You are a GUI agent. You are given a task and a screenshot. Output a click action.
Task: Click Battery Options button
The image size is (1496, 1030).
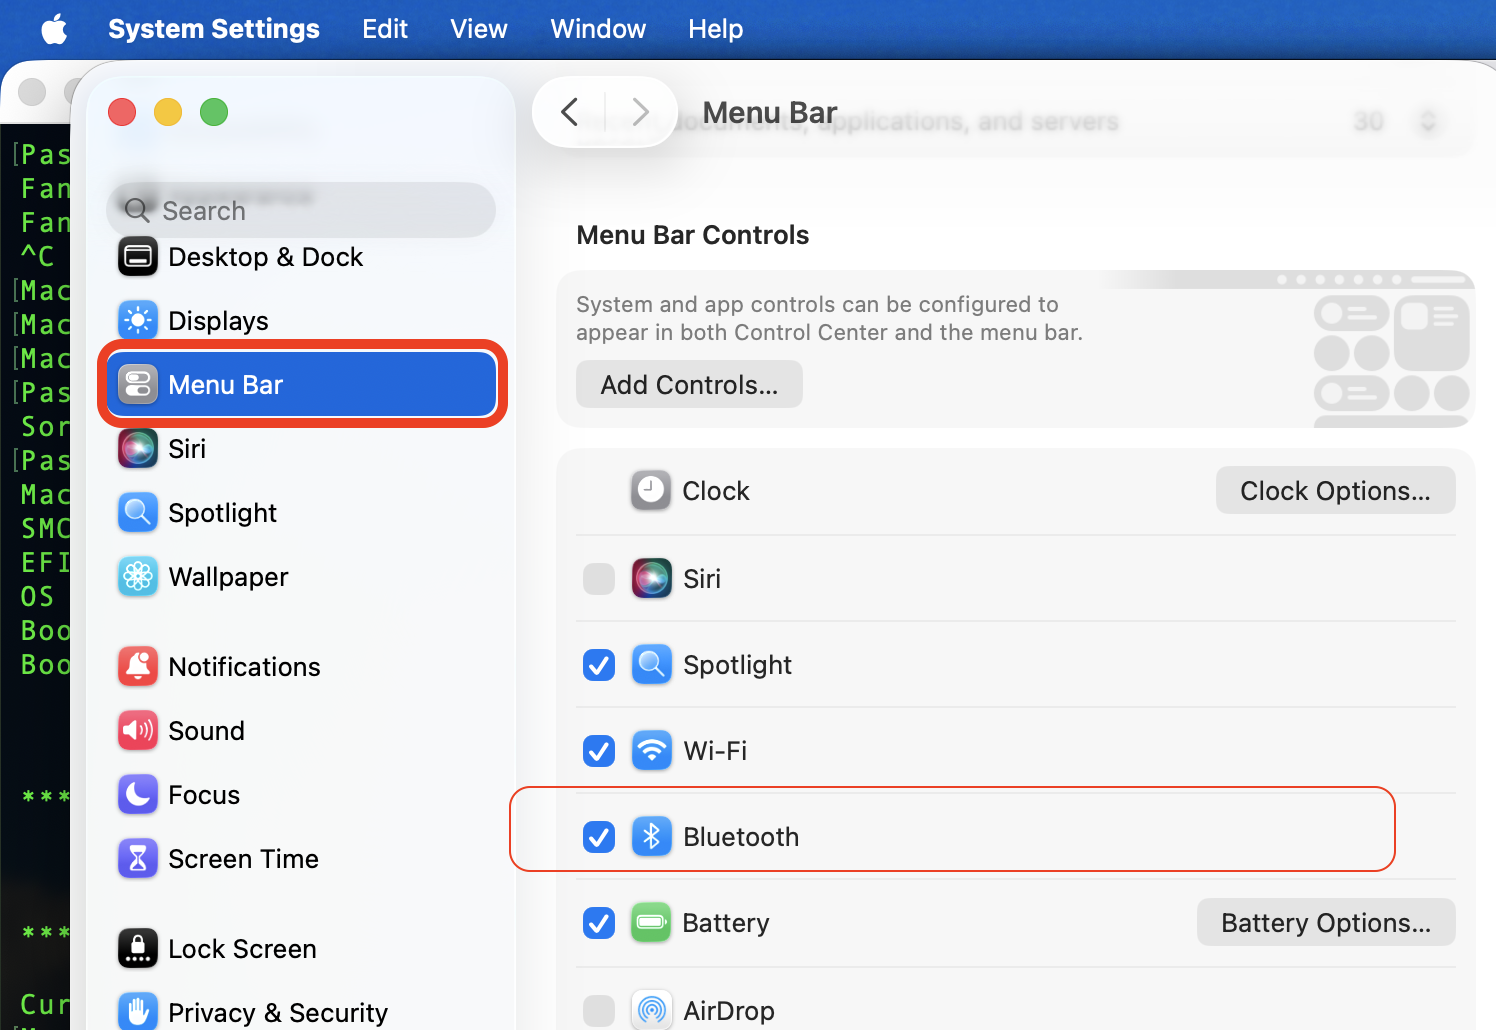point(1325,923)
